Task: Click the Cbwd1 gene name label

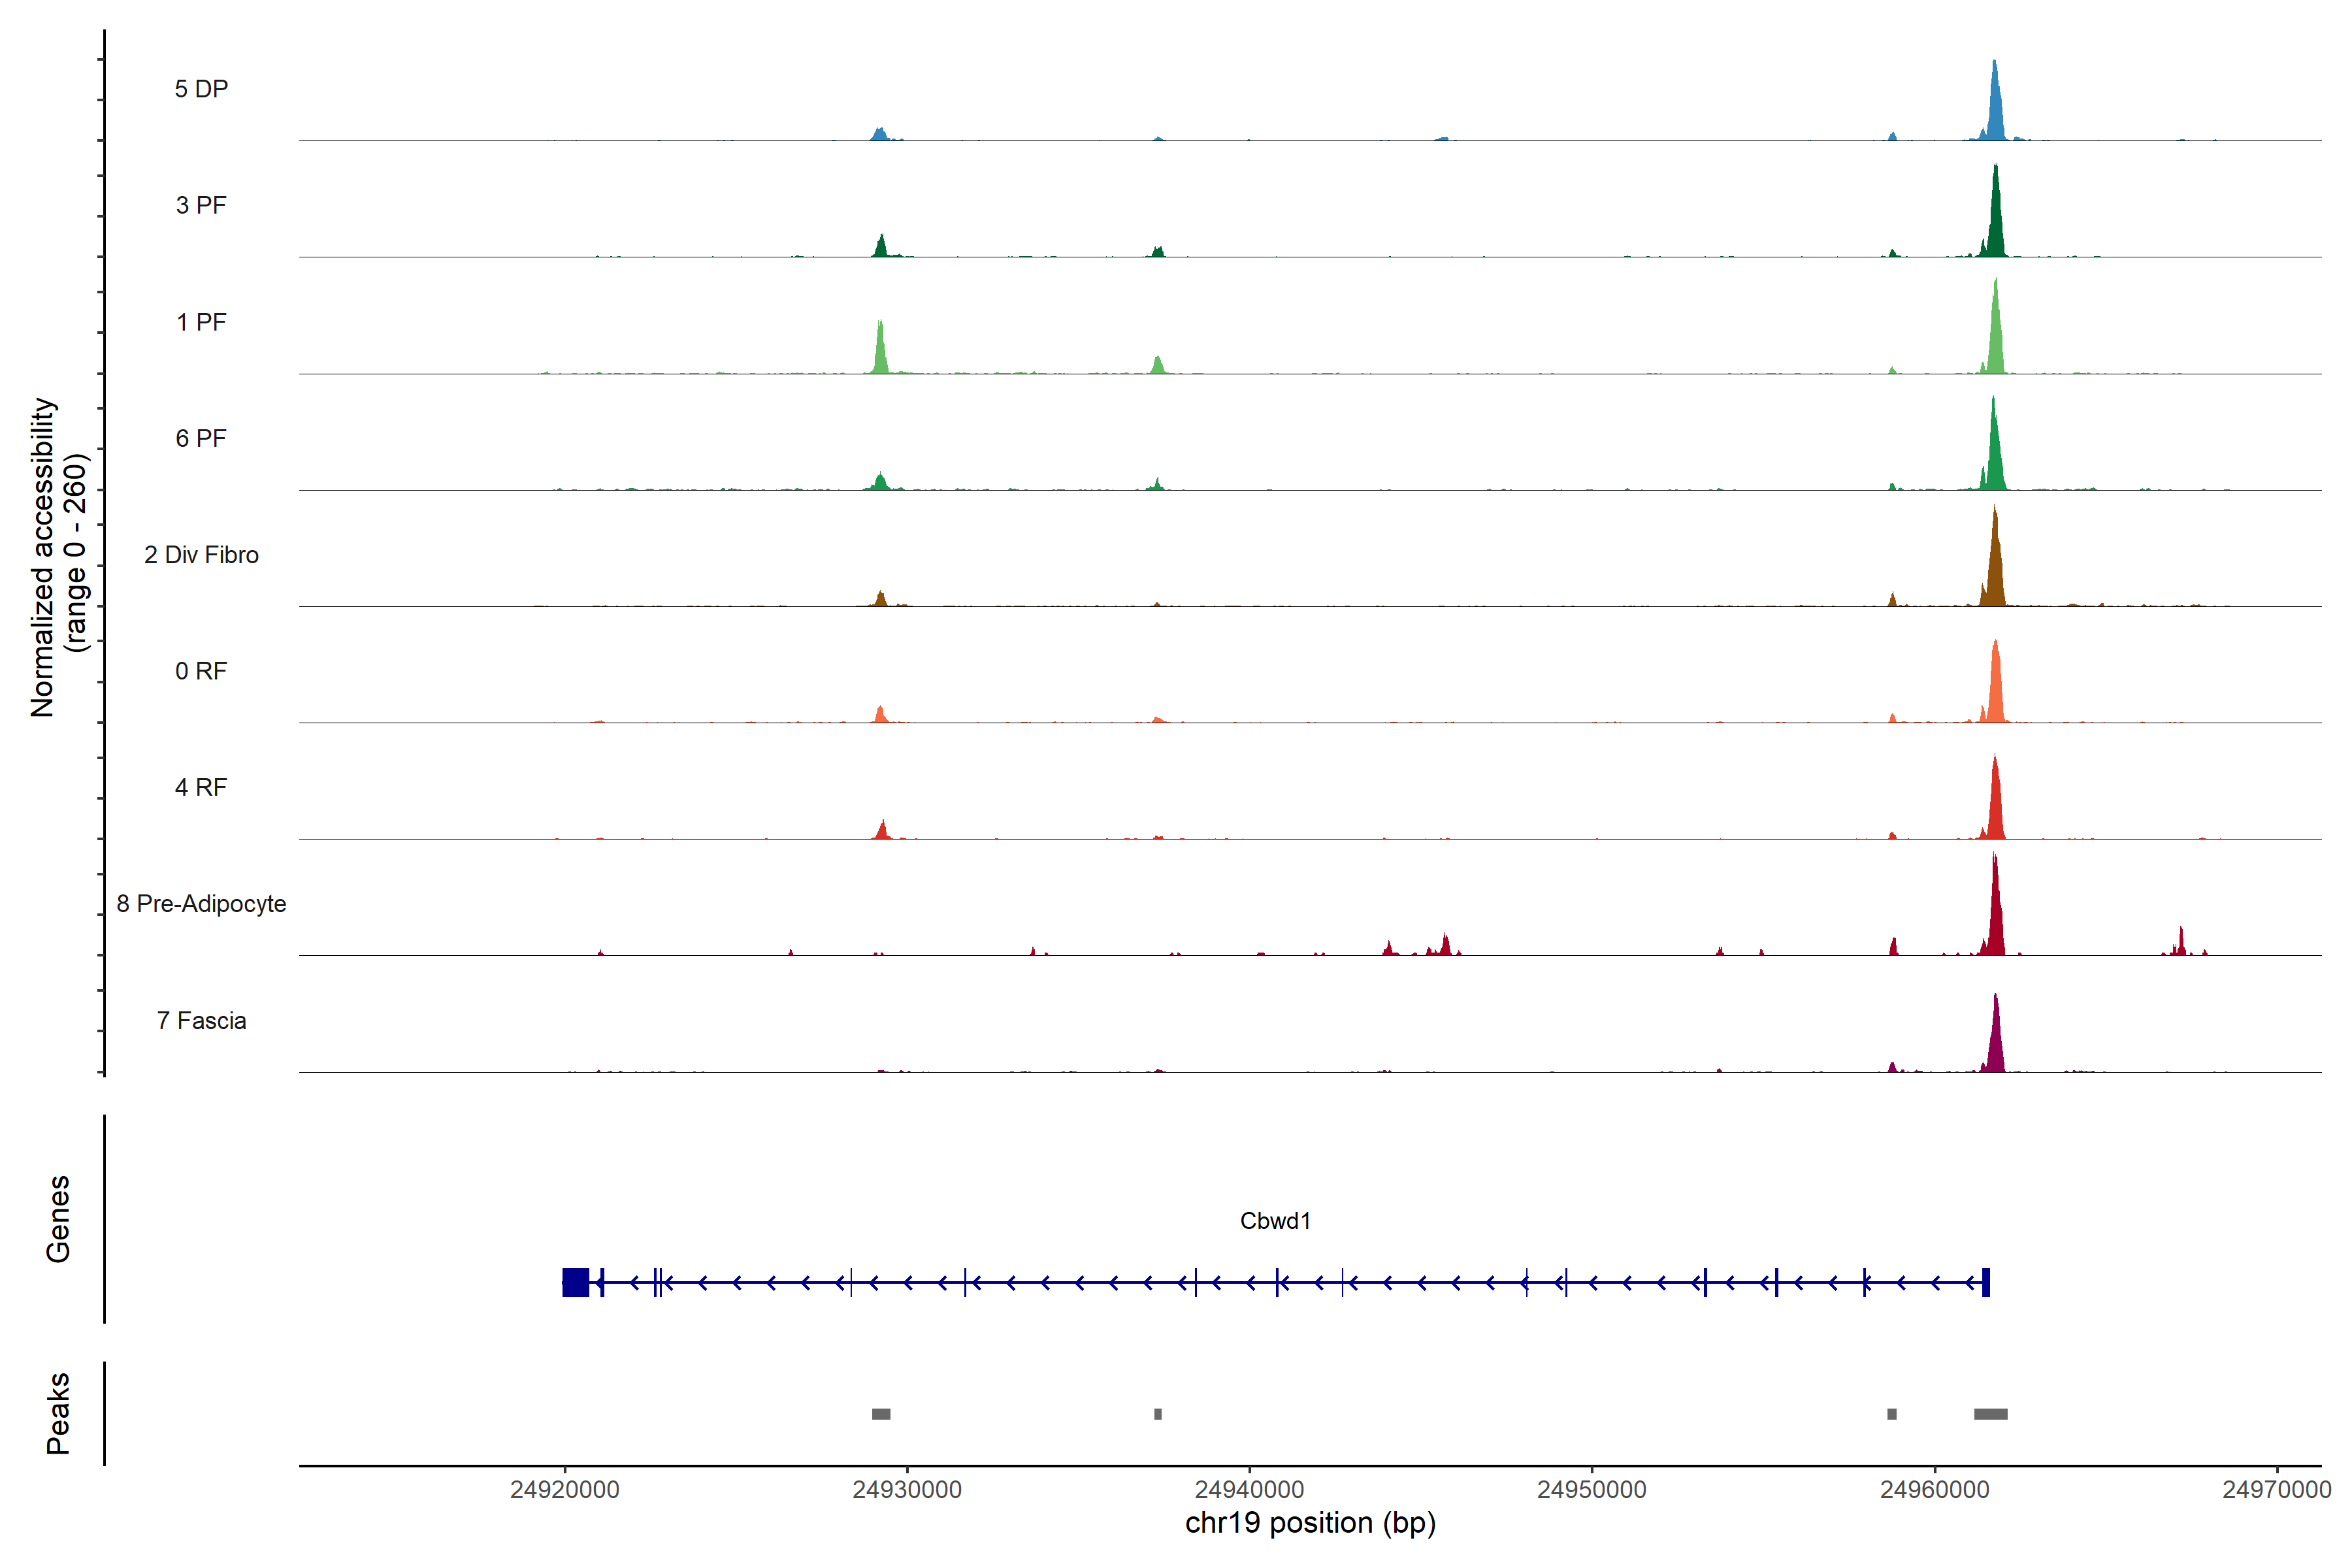Action: click(1275, 1221)
